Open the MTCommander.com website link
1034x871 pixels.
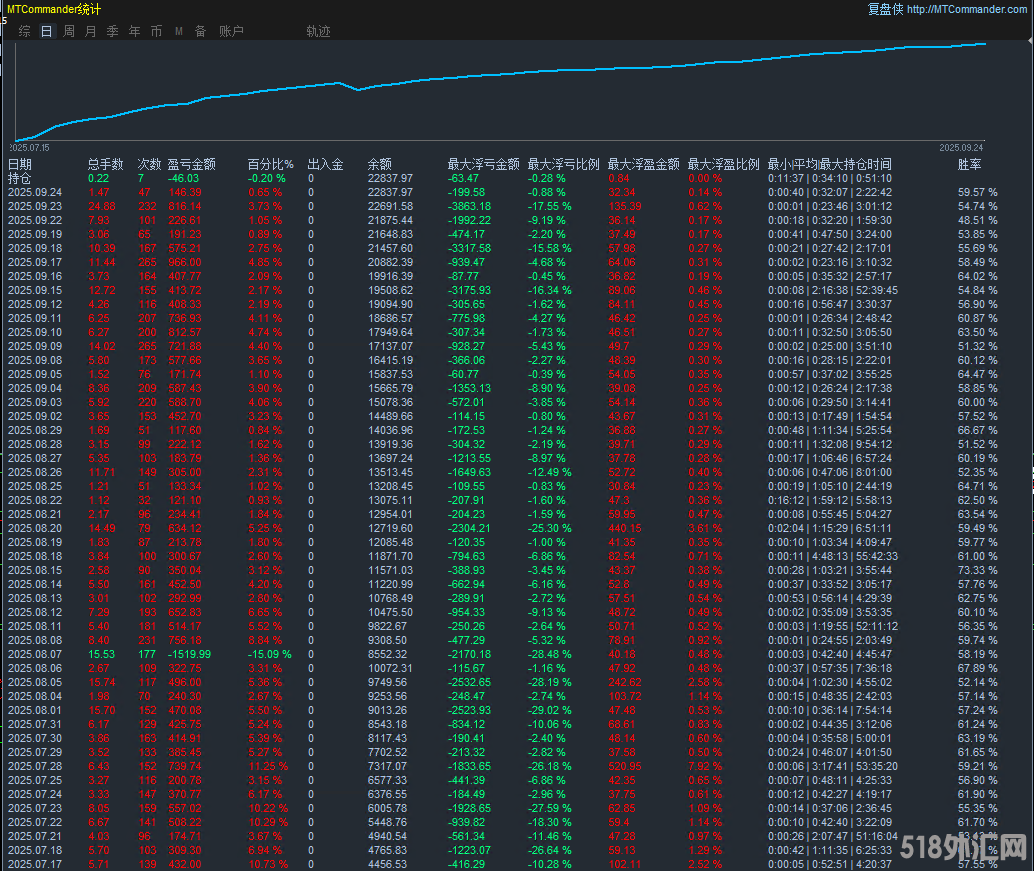966,9
